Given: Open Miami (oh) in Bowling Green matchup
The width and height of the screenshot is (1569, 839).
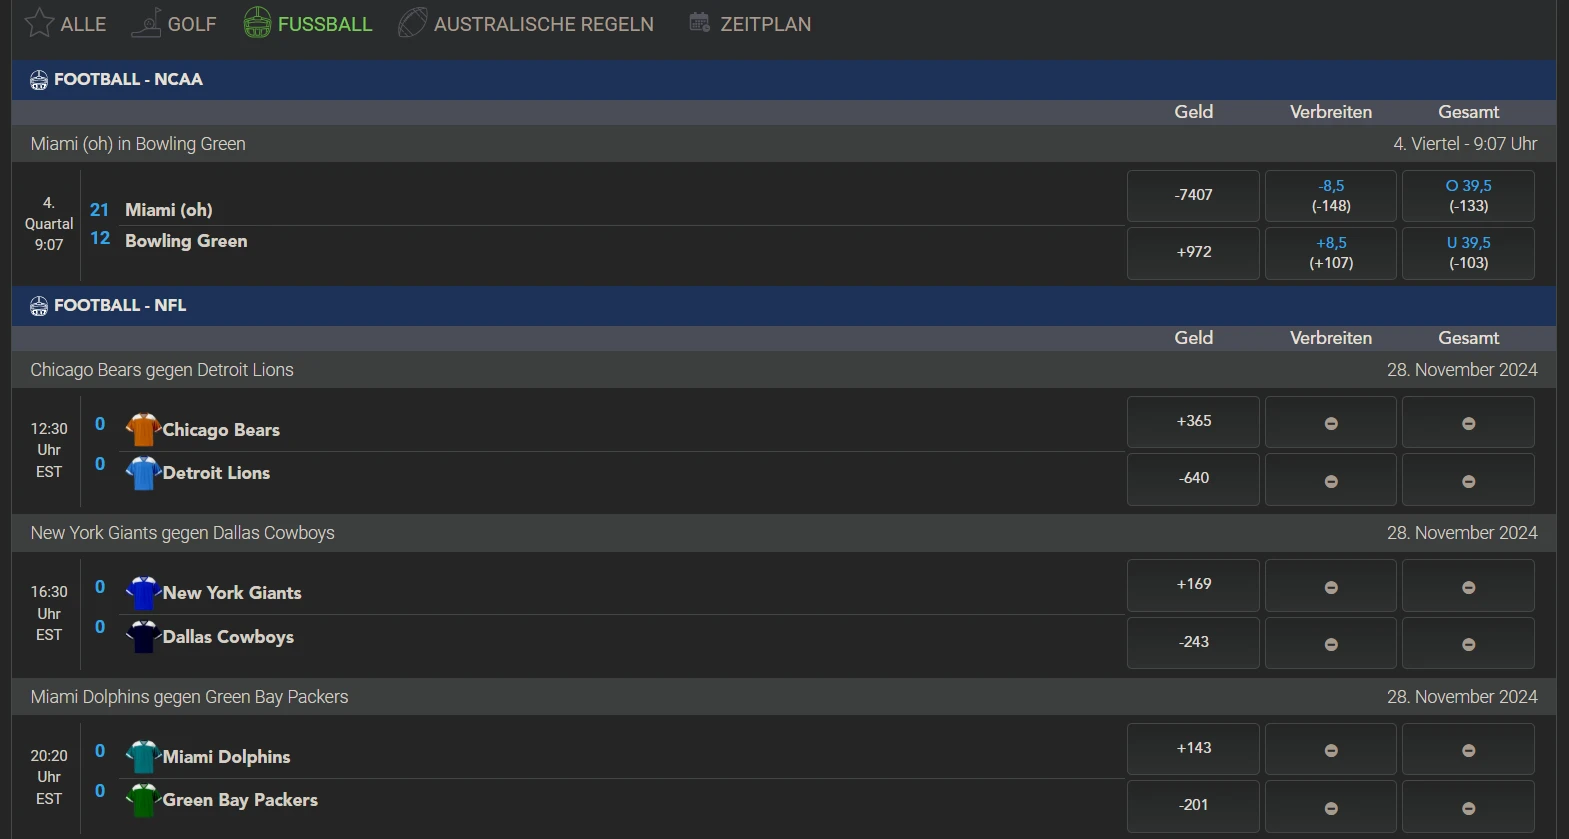Looking at the screenshot, I should pyautogui.click(x=138, y=144).
